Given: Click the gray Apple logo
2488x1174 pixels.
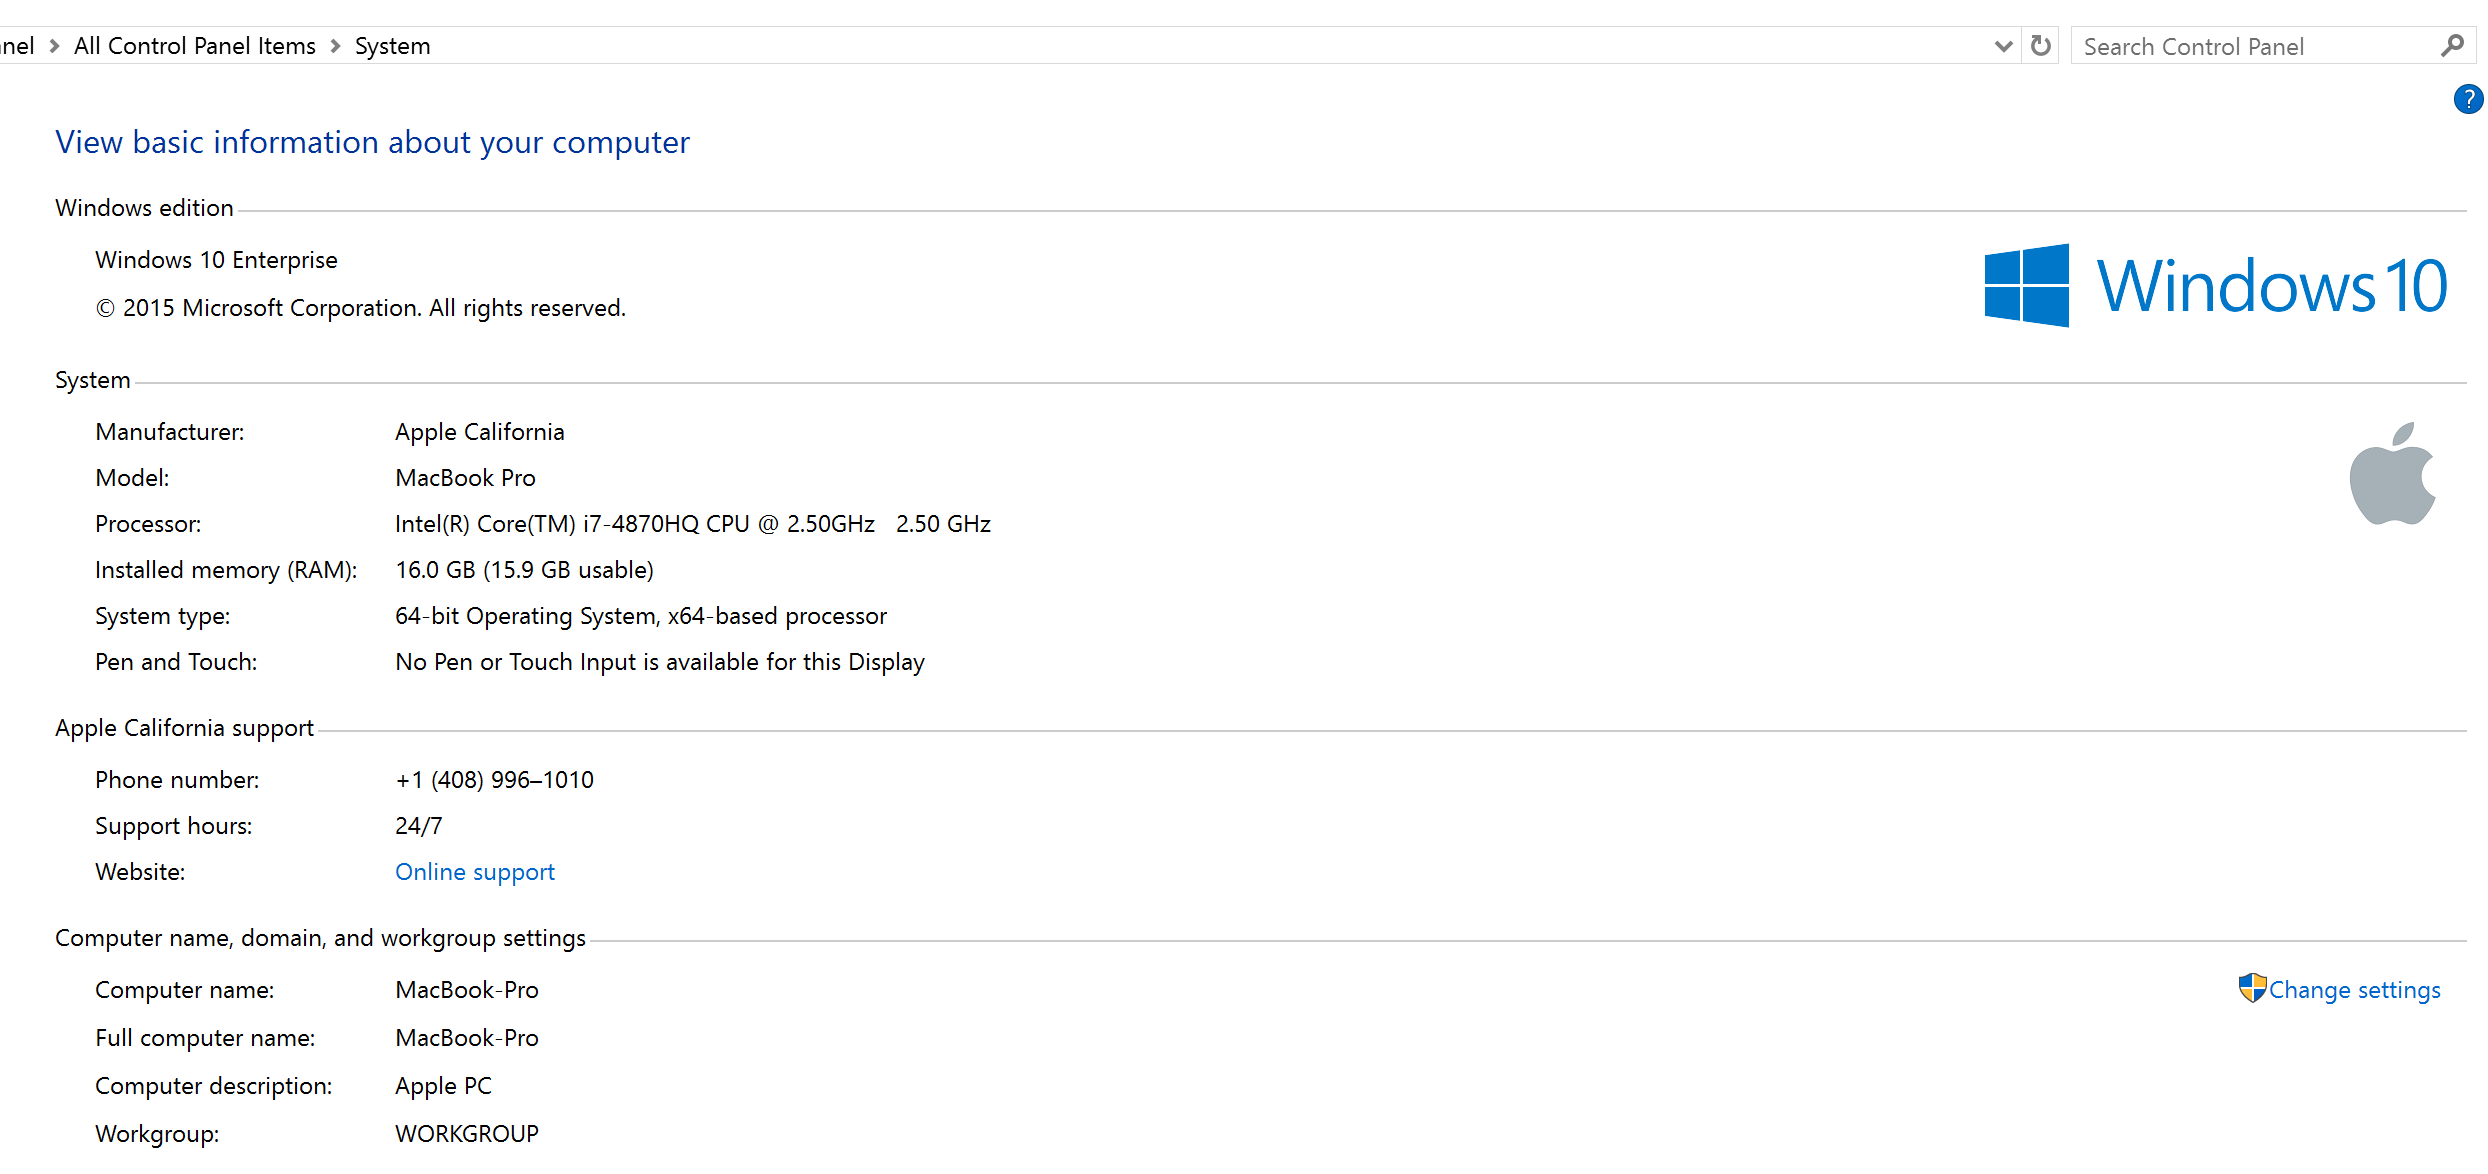Looking at the screenshot, I should [2392, 474].
